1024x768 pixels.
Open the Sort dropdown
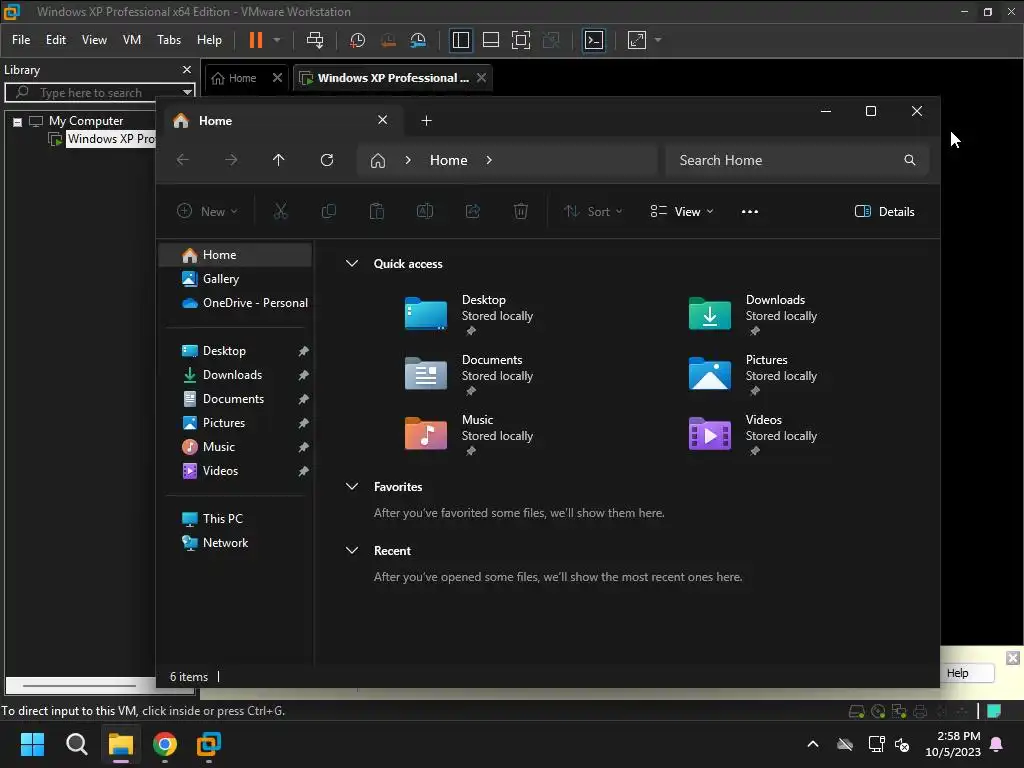pyautogui.click(x=593, y=212)
